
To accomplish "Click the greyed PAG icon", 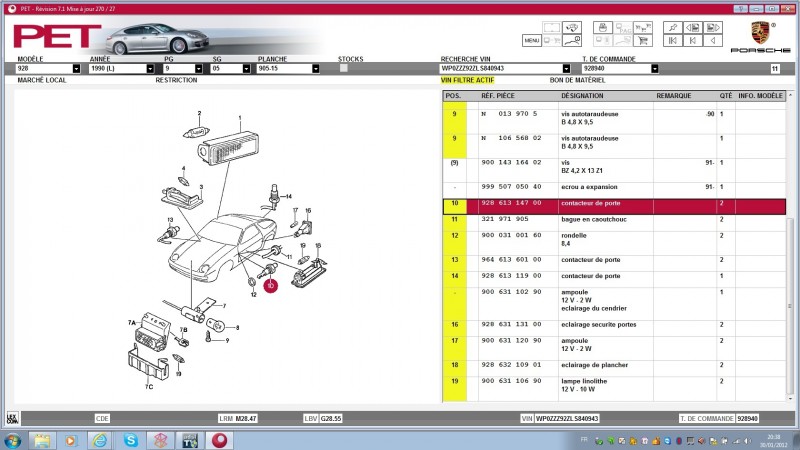I will [x=623, y=28].
